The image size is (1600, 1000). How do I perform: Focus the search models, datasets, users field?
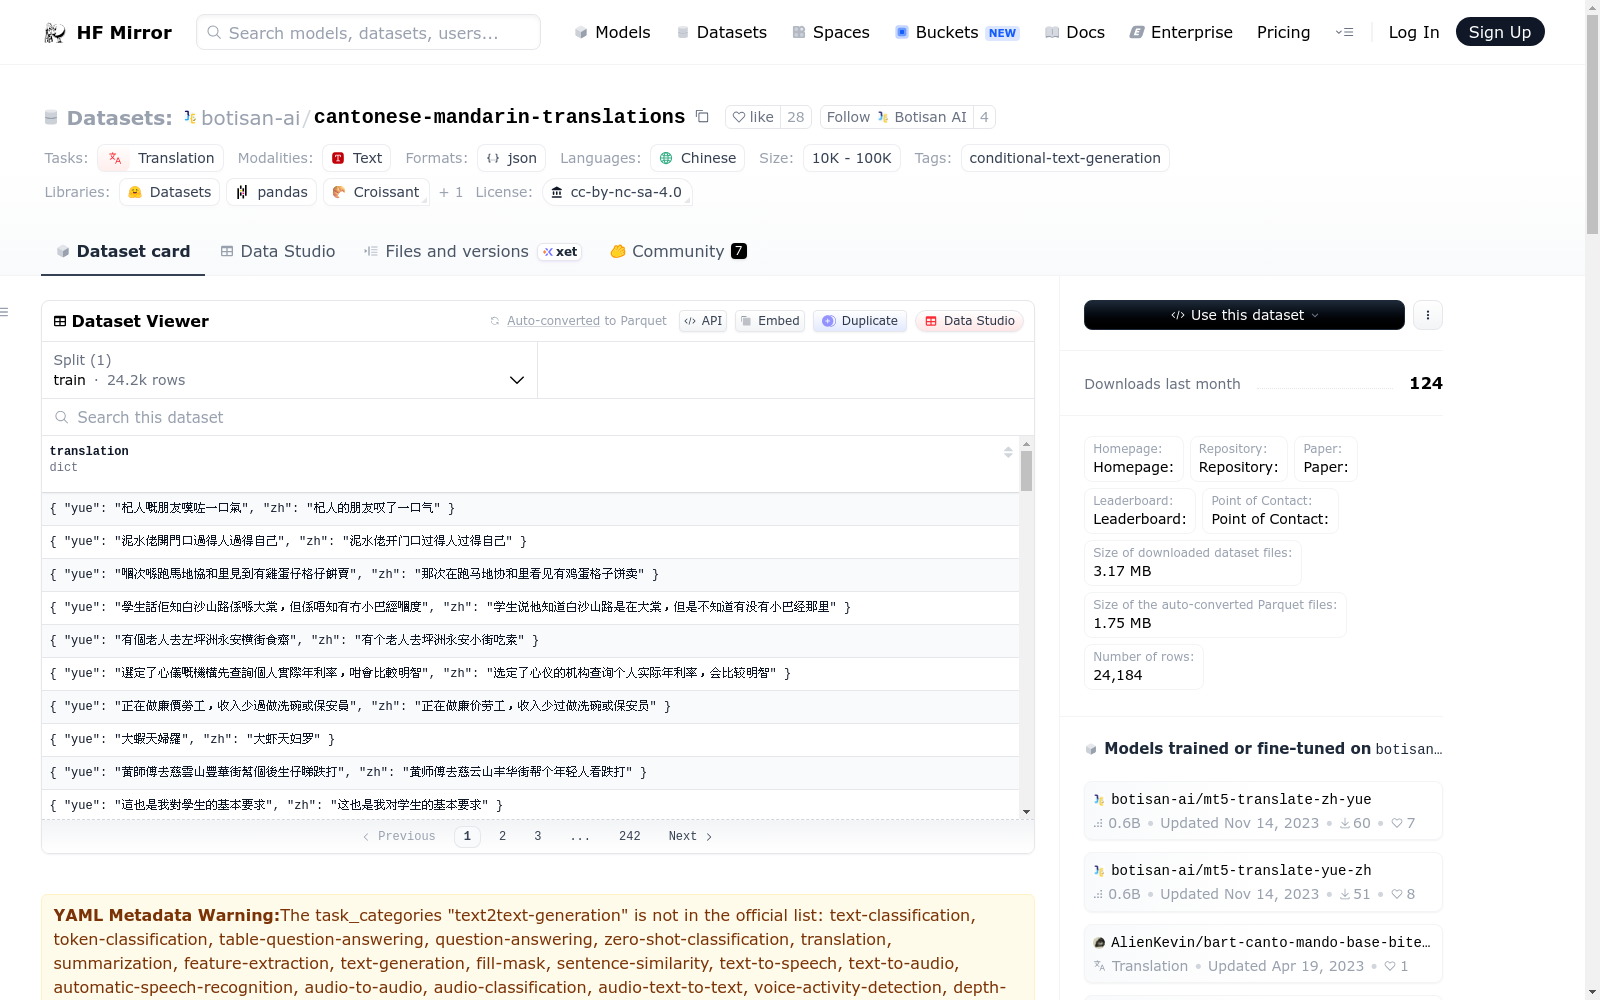(368, 32)
